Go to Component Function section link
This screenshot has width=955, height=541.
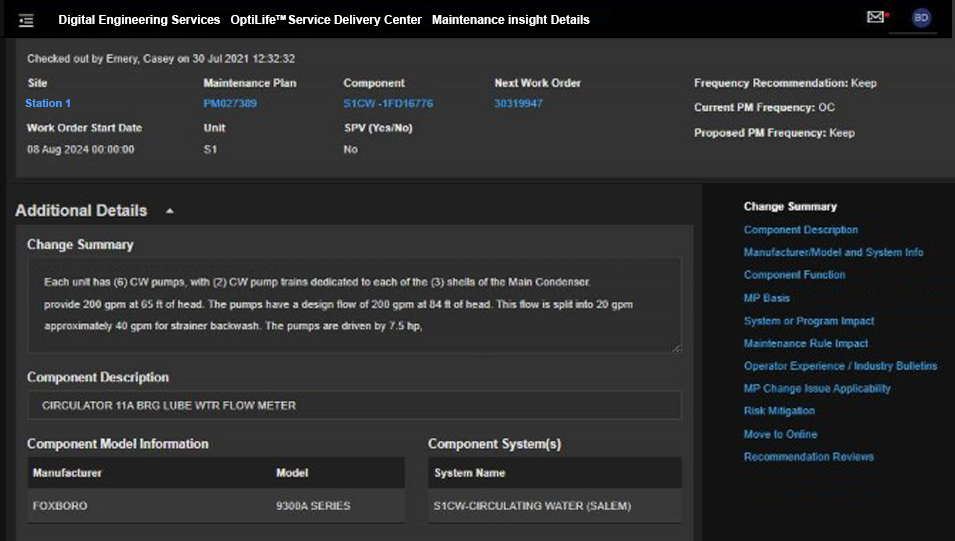(x=794, y=275)
